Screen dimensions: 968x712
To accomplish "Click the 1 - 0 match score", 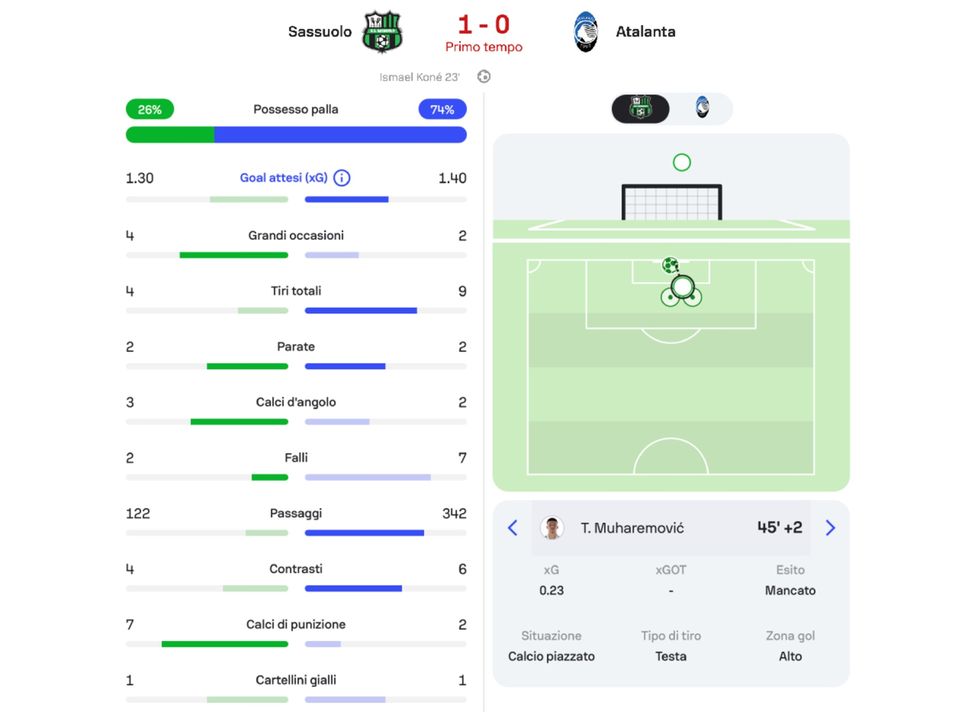I will pos(484,24).
